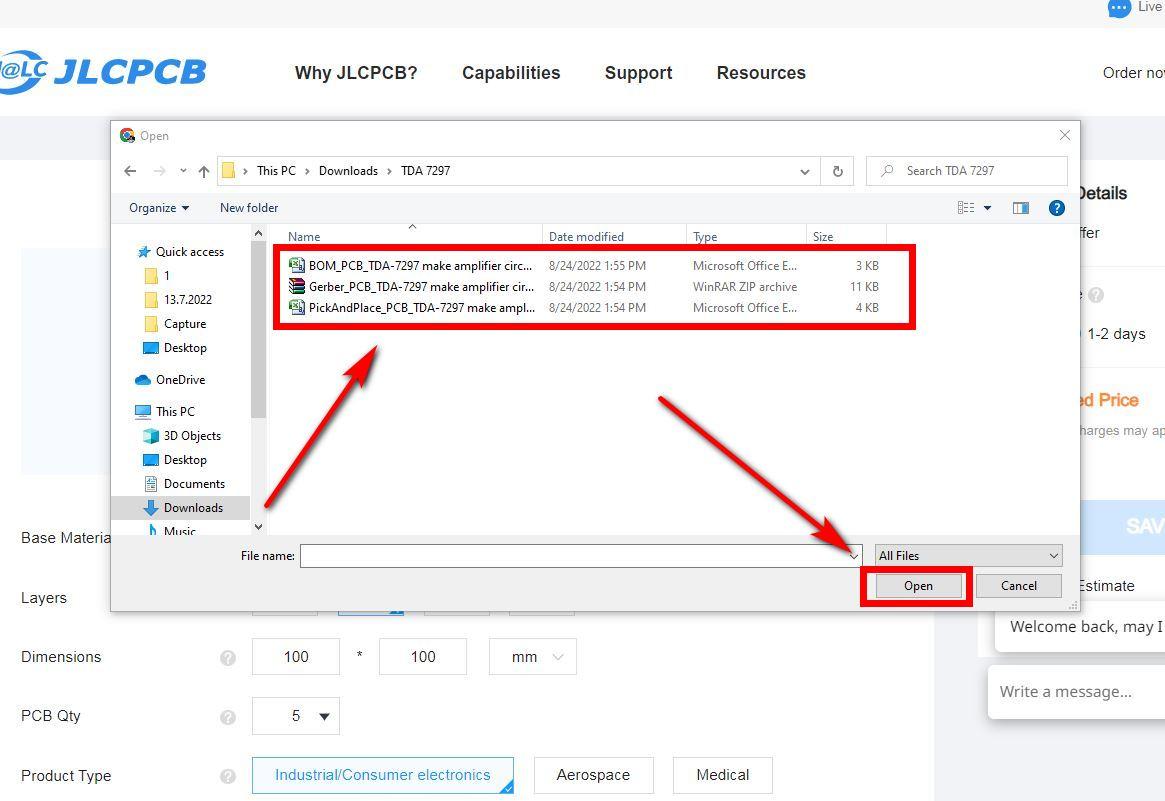Image resolution: width=1165 pixels, height=801 pixels.
Task: Open folder named 1 in Quick access
Action: tap(158, 276)
